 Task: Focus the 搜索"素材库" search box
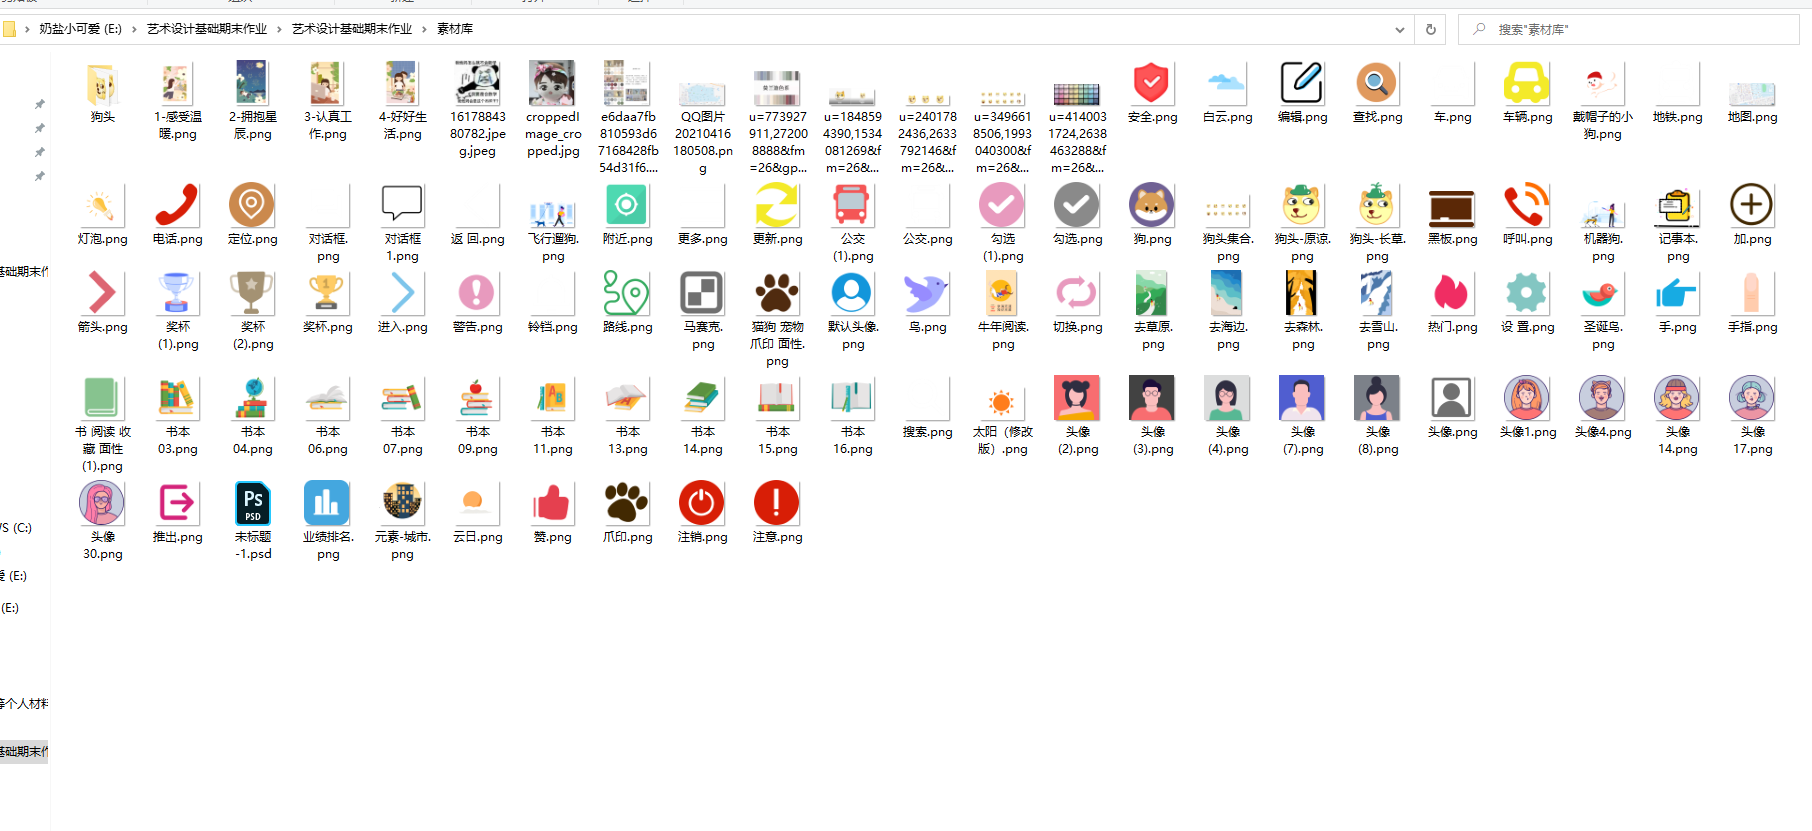pos(1630,29)
